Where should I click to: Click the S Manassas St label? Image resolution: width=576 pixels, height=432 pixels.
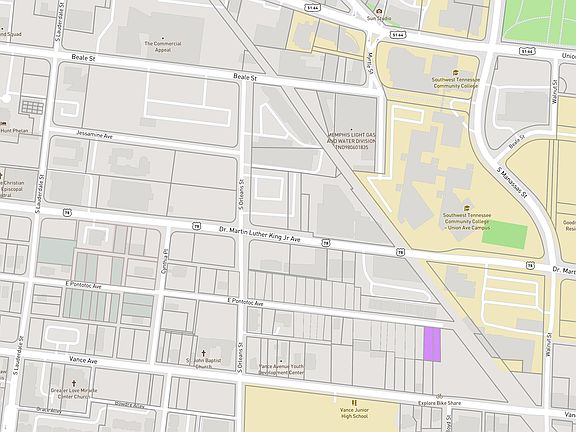pyautogui.click(x=512, y=183)
